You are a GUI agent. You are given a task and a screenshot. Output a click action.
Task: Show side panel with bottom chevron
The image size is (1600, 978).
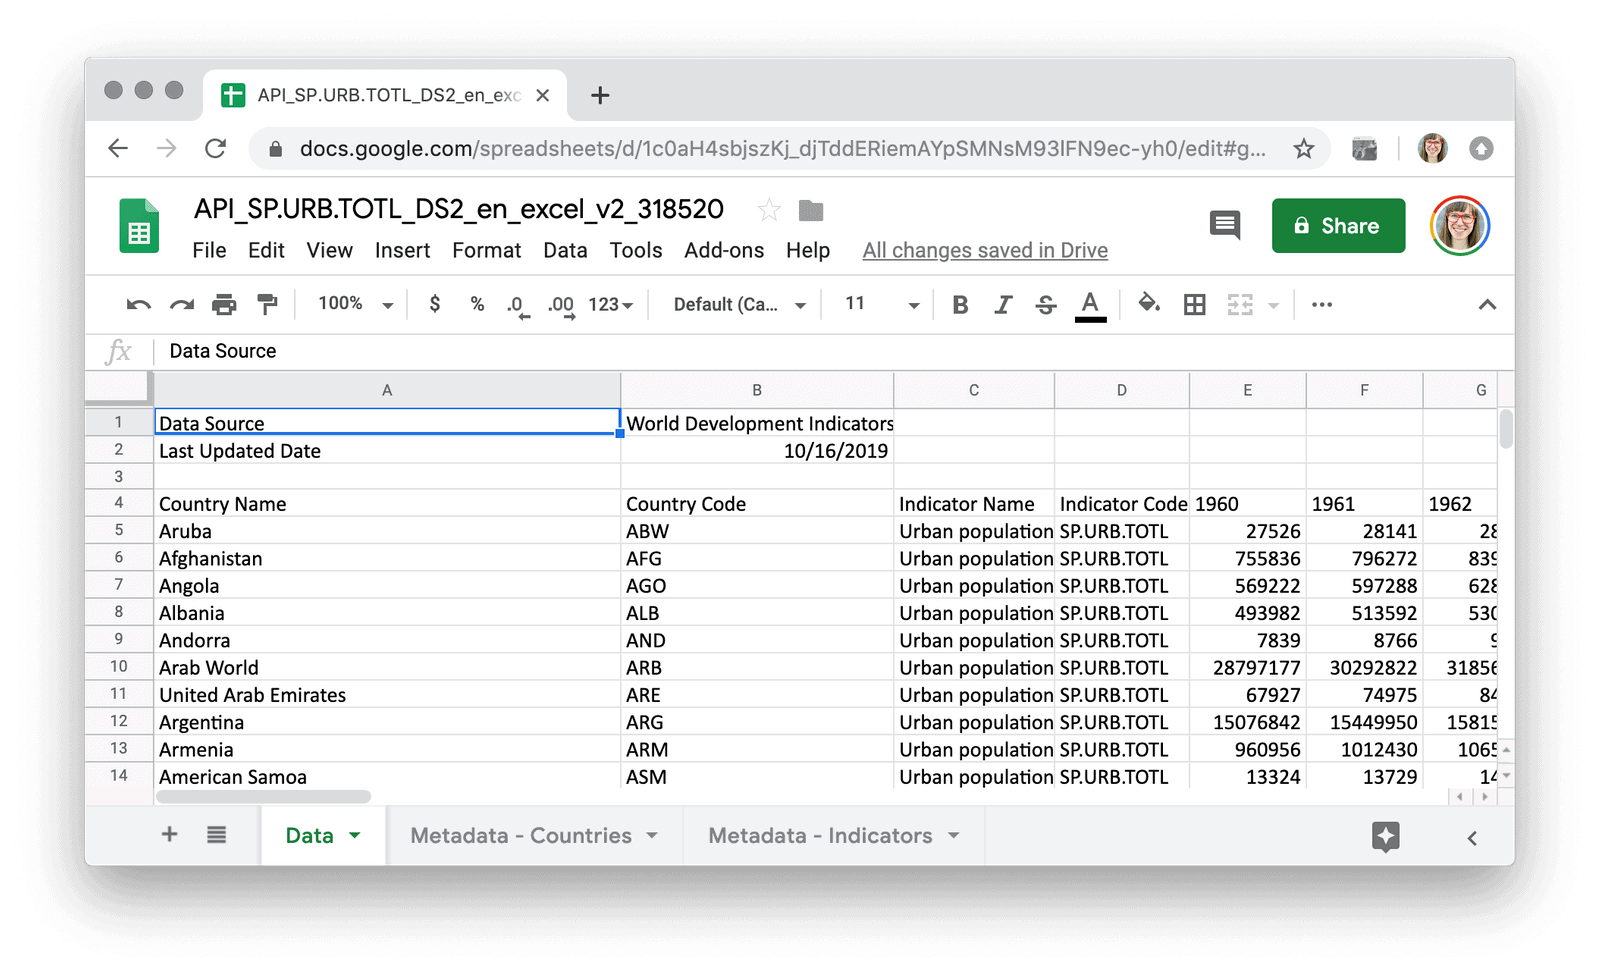coord(1472,838)
